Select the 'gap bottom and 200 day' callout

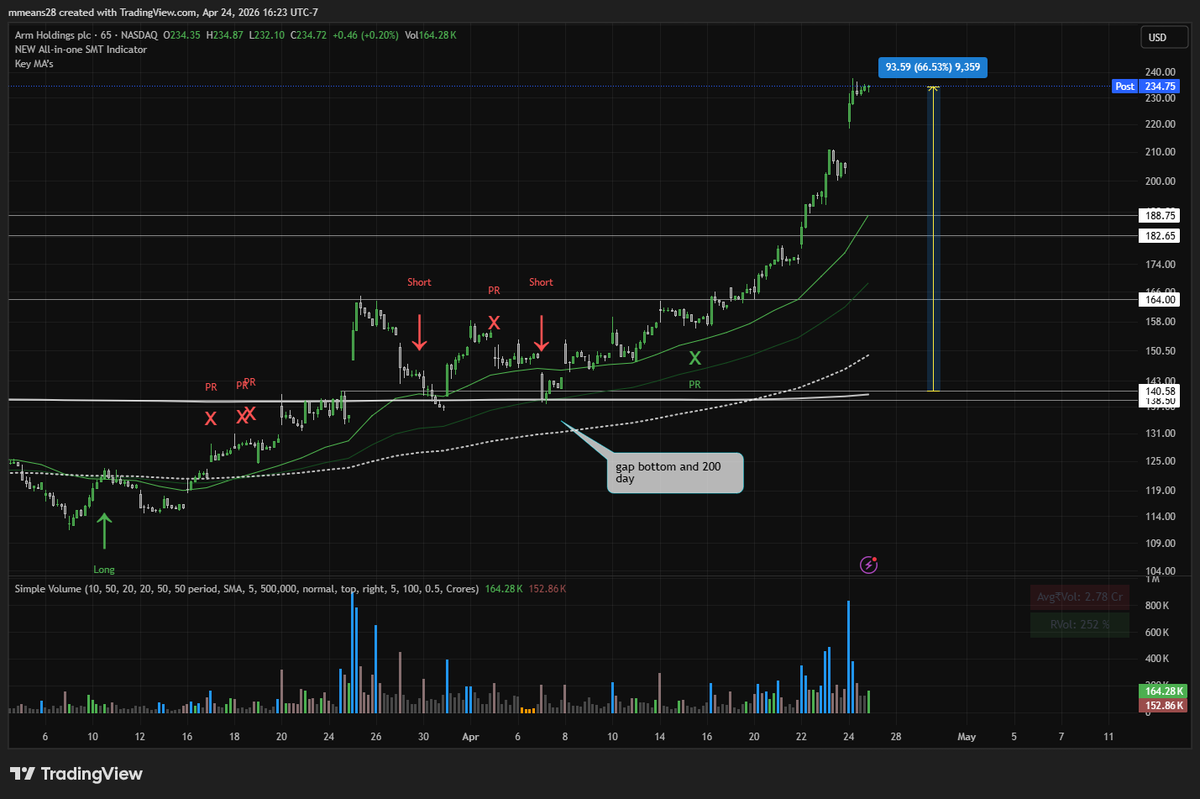coord(677,472)
